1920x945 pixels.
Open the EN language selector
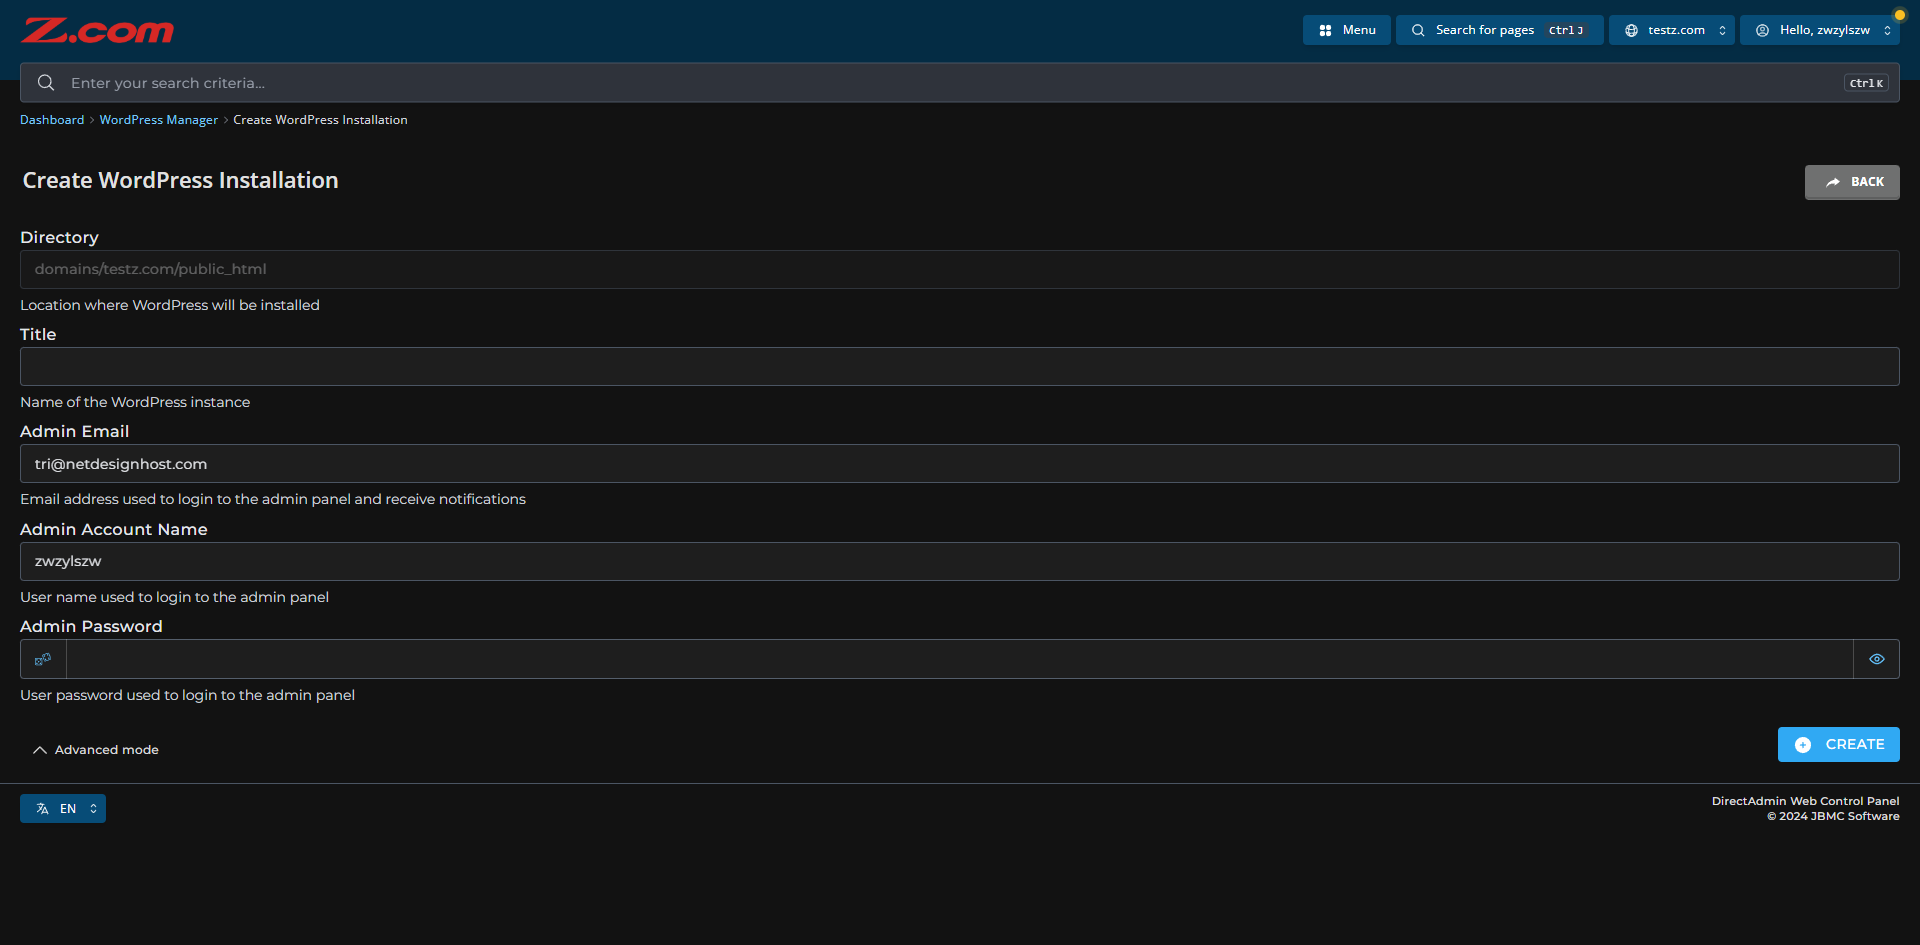pos(63,809)
